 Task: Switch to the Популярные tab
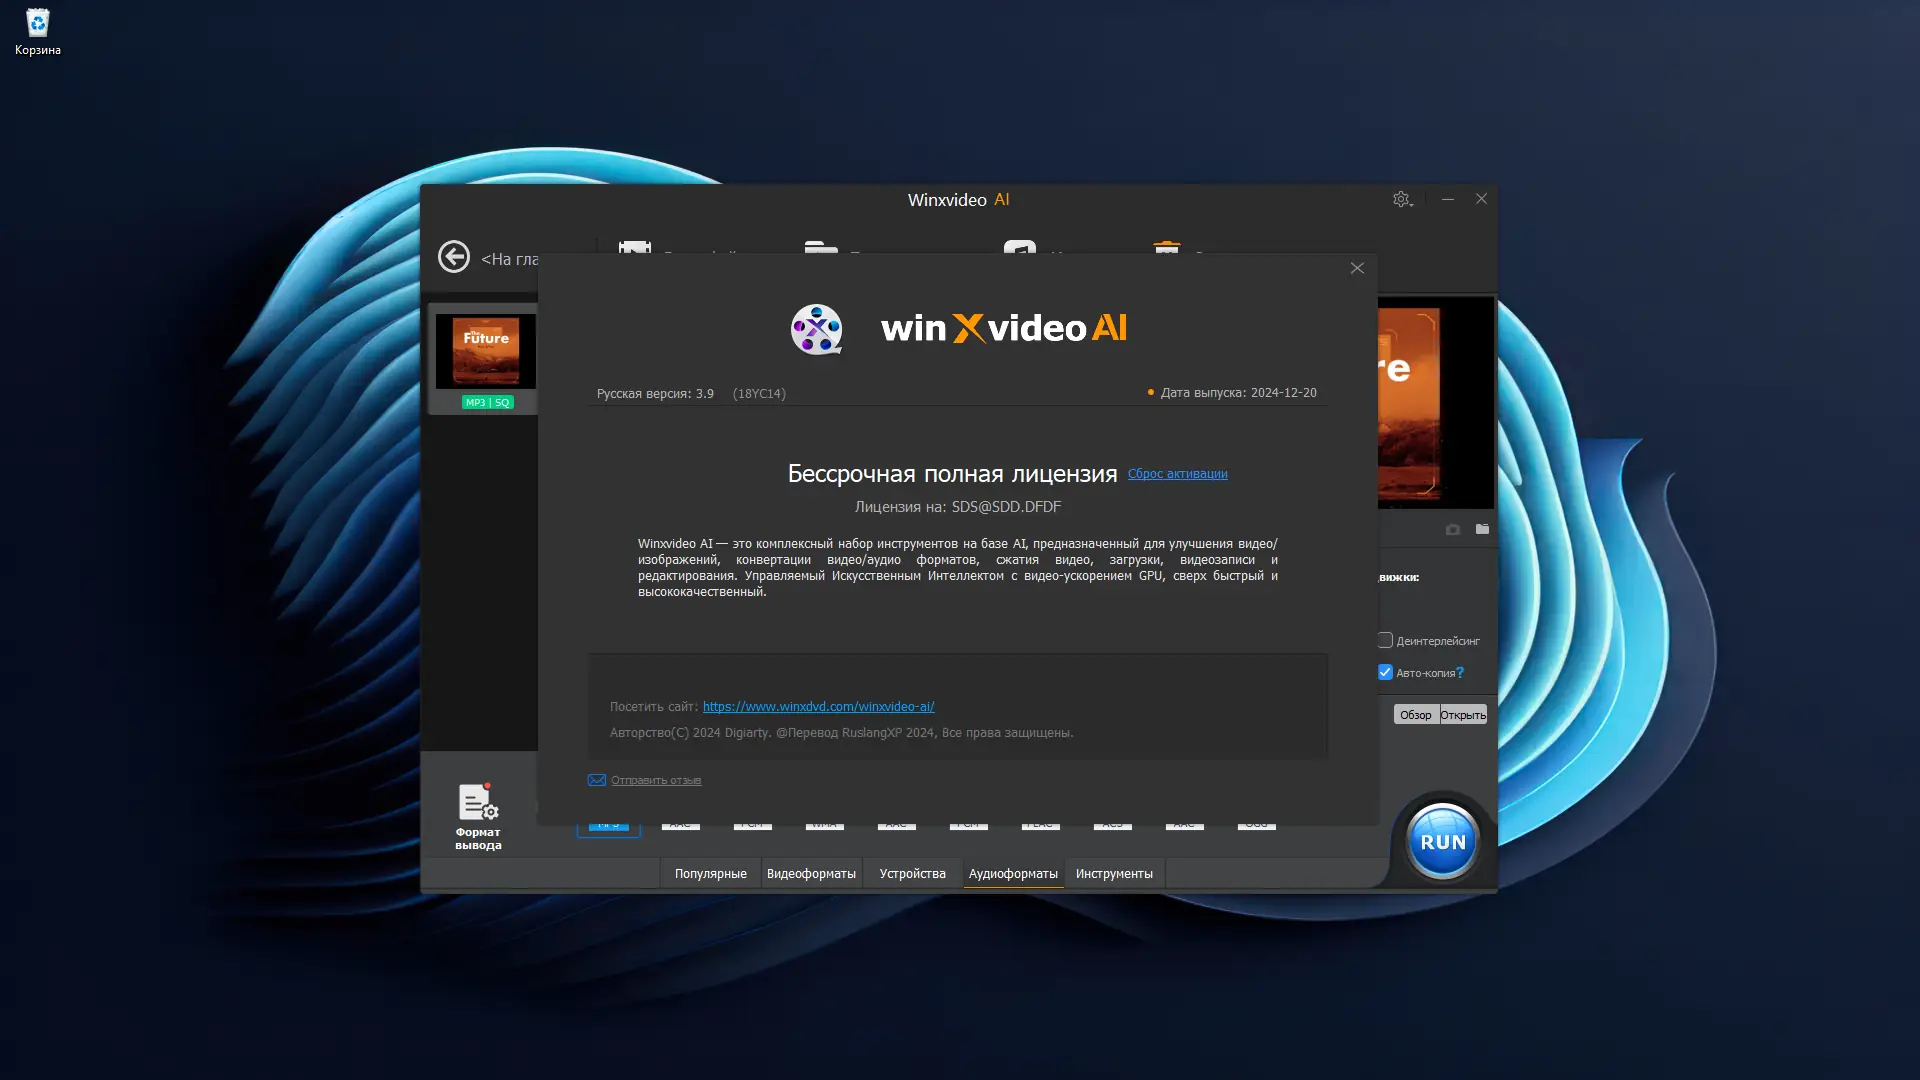pyautogui.click(x=710, y=874)
